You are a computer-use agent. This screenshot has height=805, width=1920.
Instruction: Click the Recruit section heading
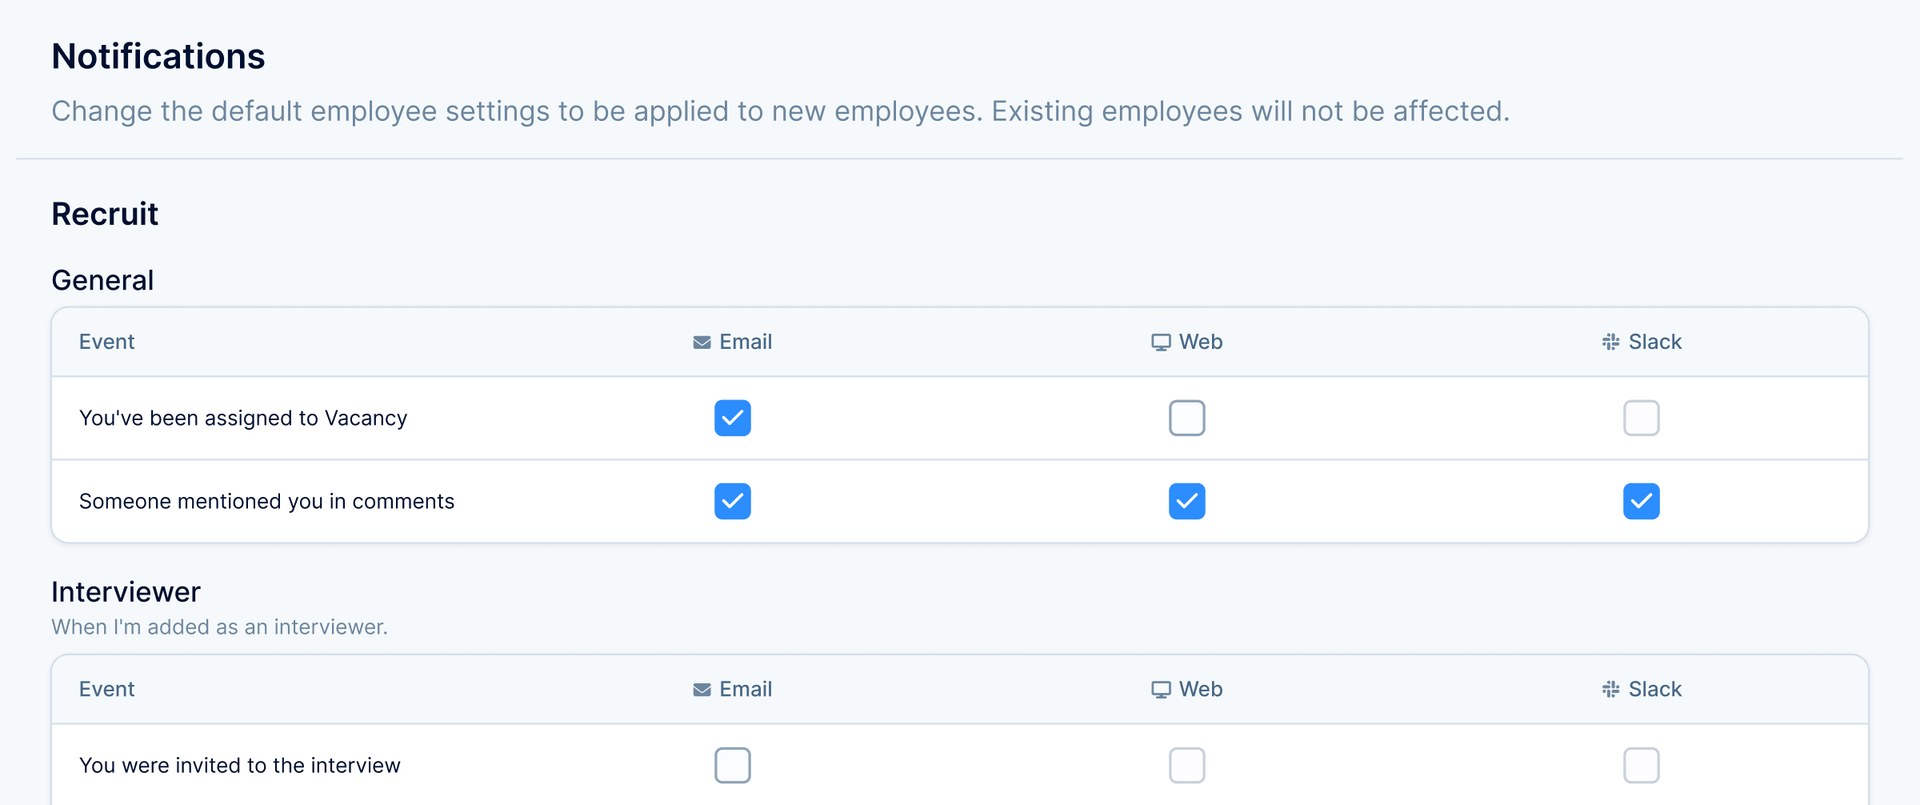click(x=105, y=214)
